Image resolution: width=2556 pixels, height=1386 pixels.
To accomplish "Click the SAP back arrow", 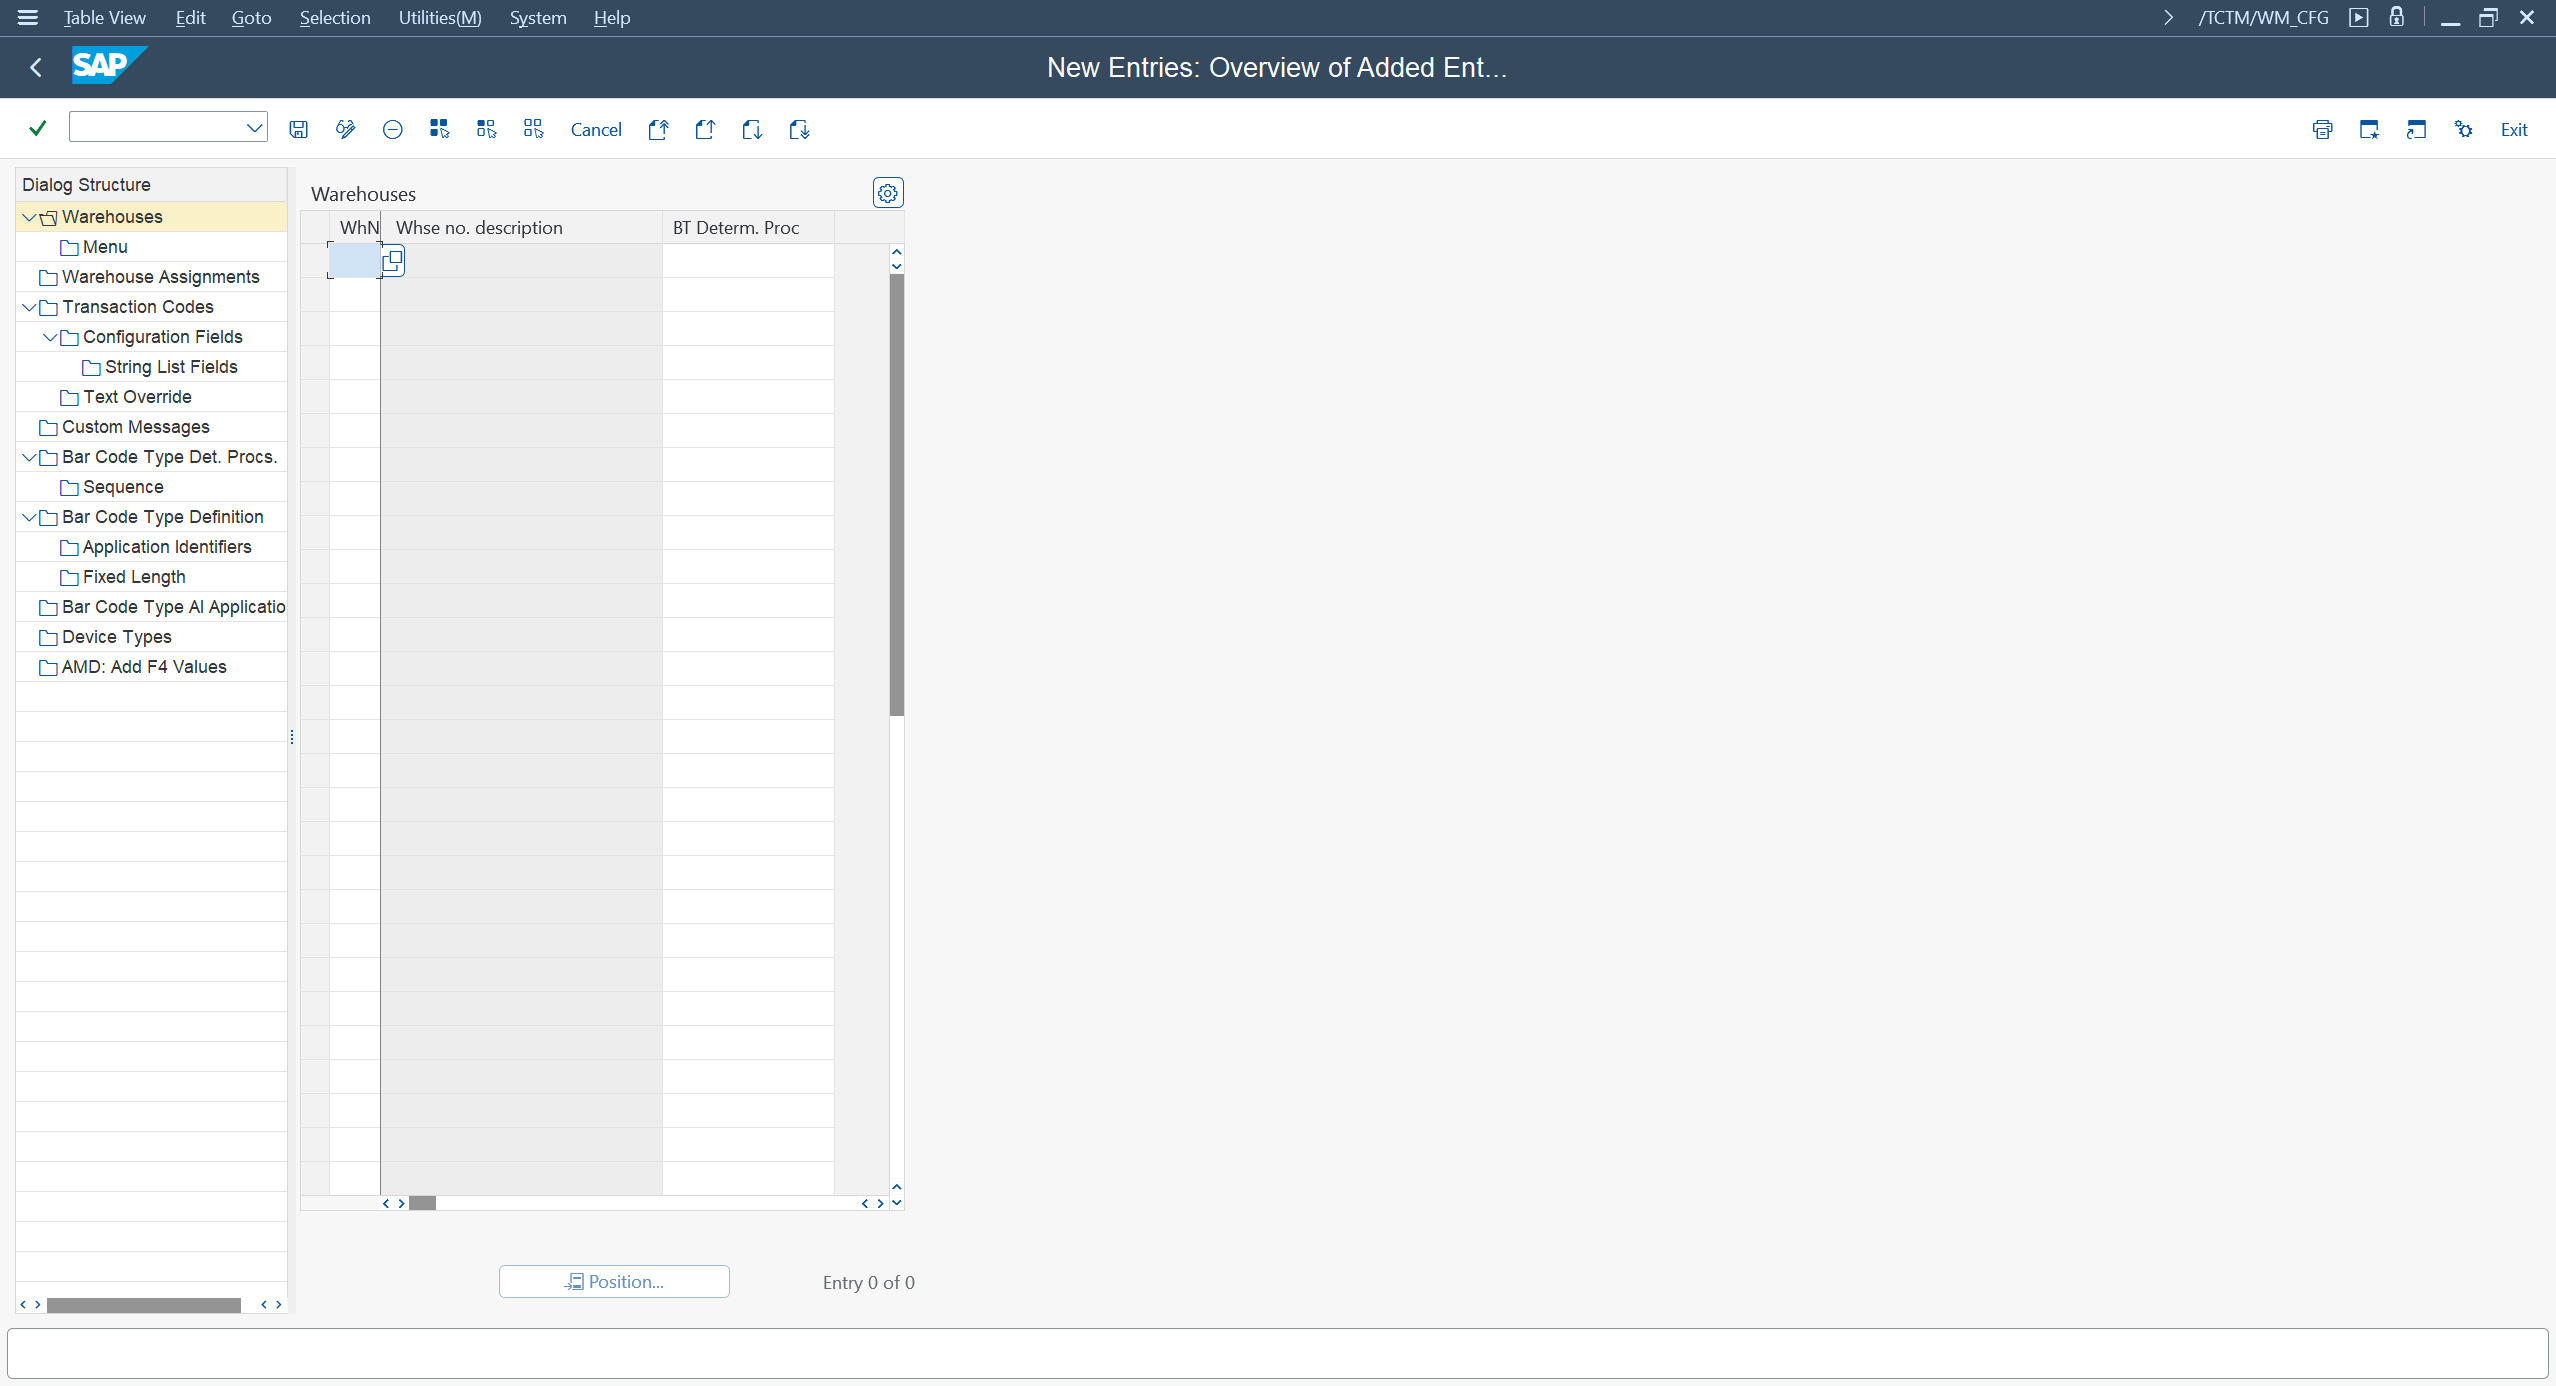I will (36, 67).
